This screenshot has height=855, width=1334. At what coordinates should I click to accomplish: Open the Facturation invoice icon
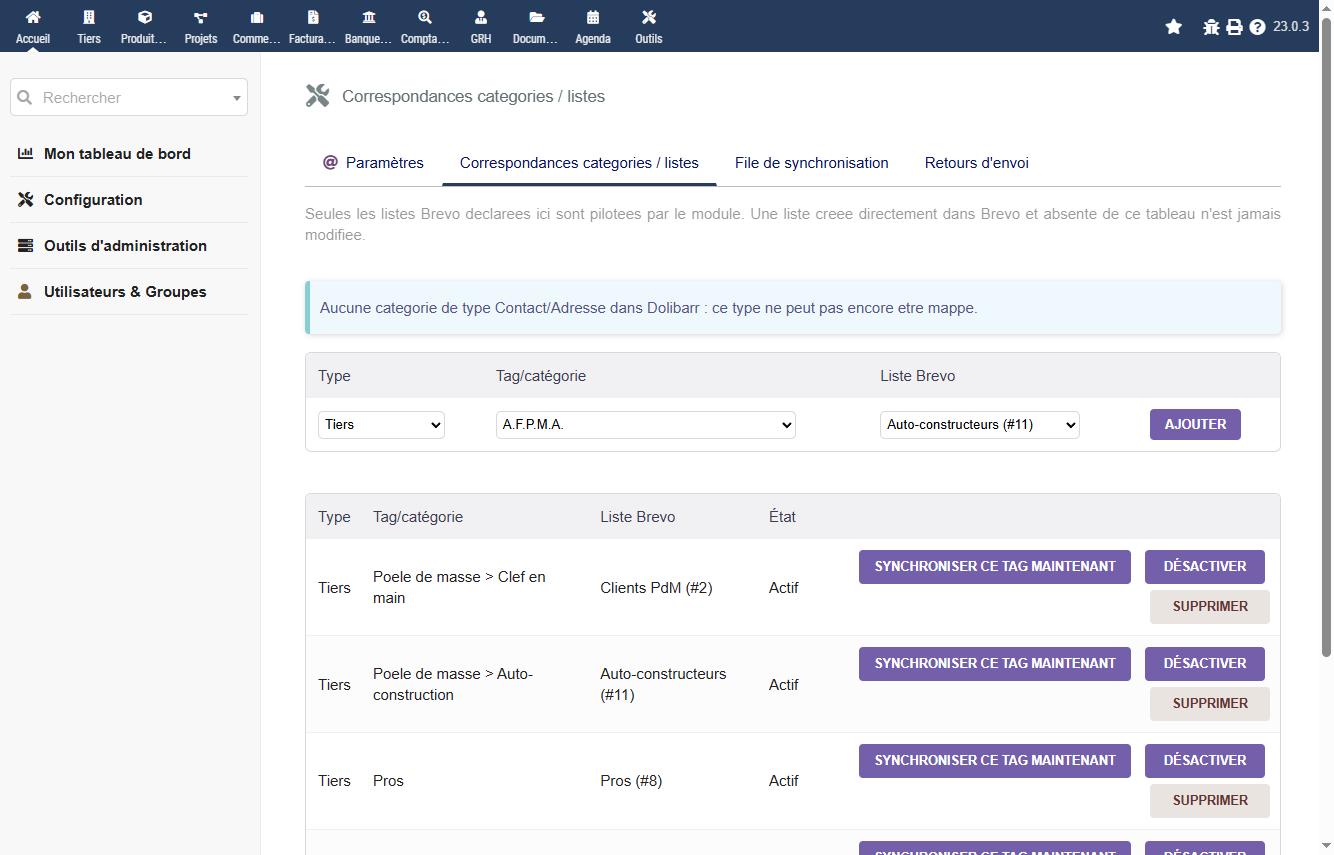point(313,17)
